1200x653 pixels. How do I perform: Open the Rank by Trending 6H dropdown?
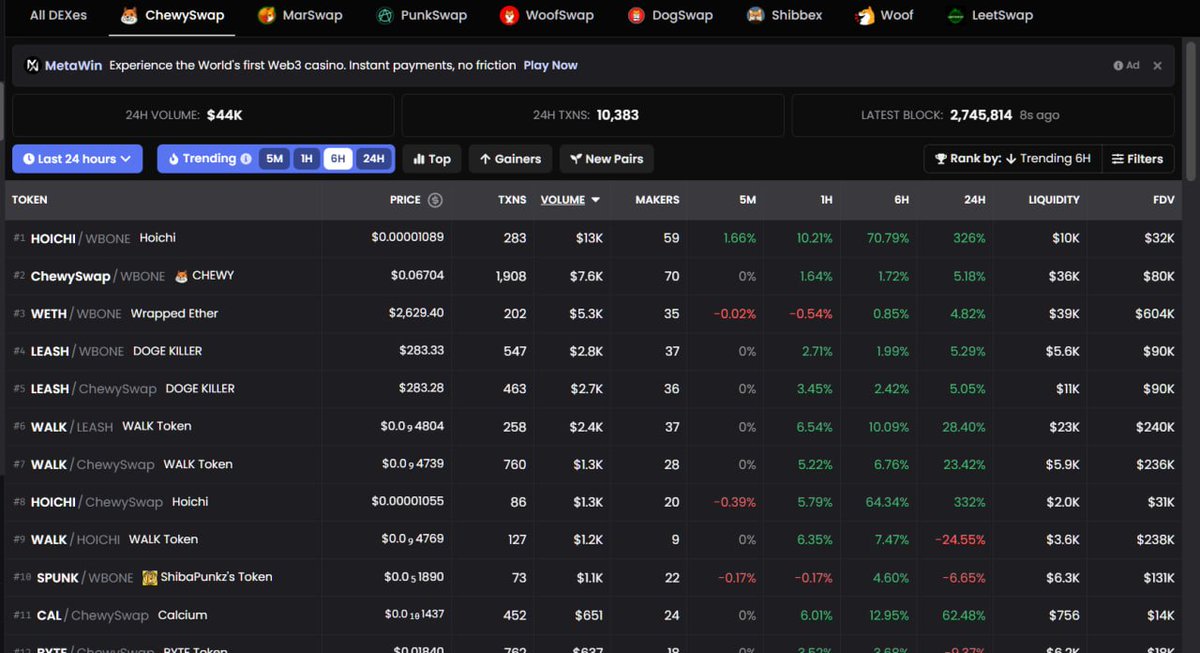coord(1012,159)
